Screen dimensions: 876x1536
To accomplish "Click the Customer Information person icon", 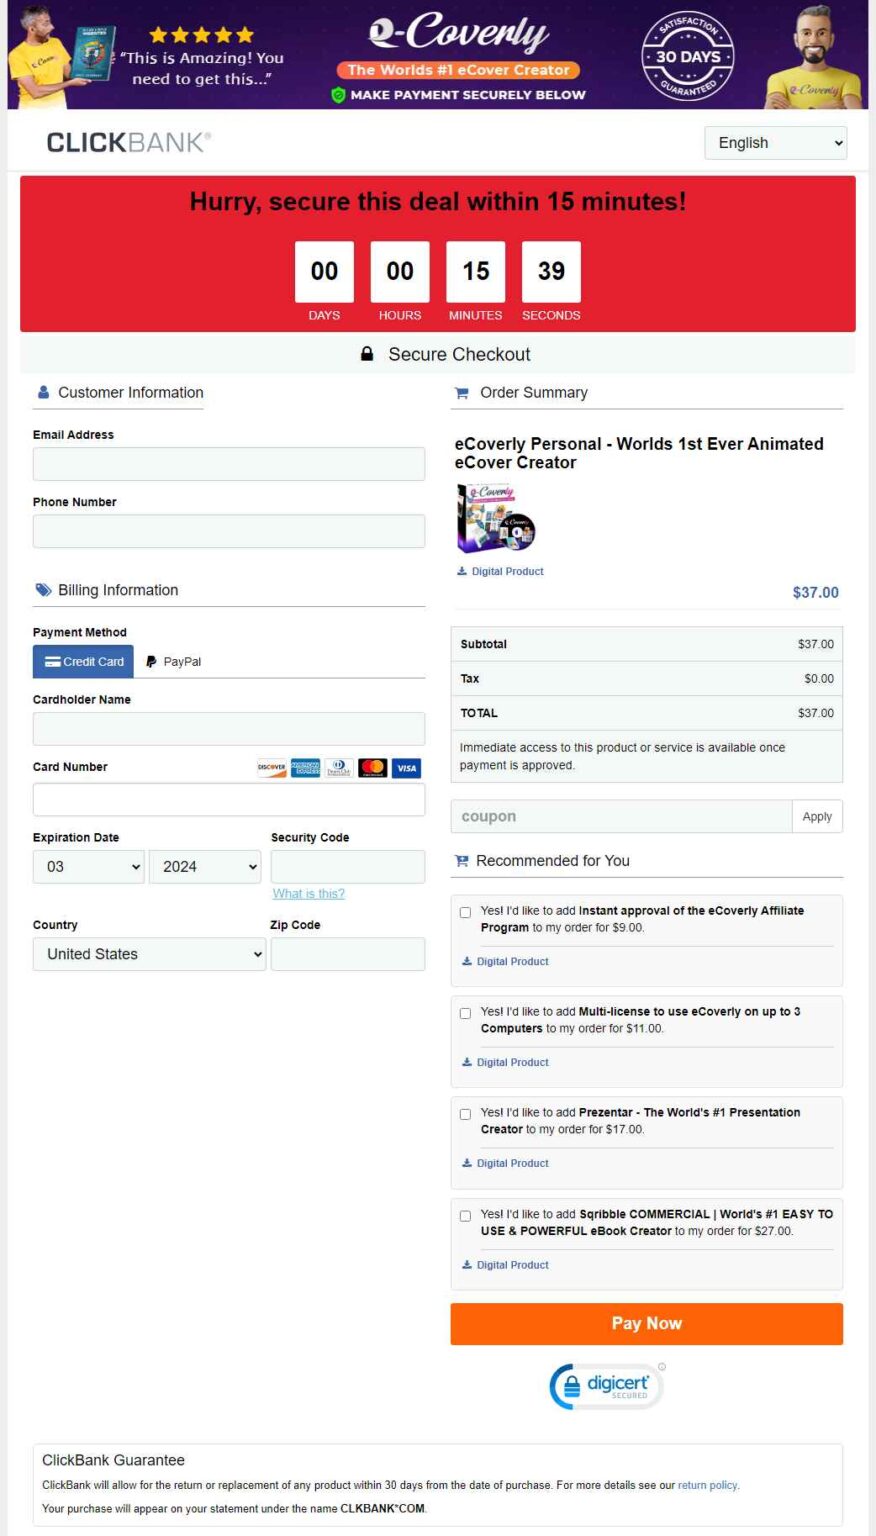I will tap(43, 392).
